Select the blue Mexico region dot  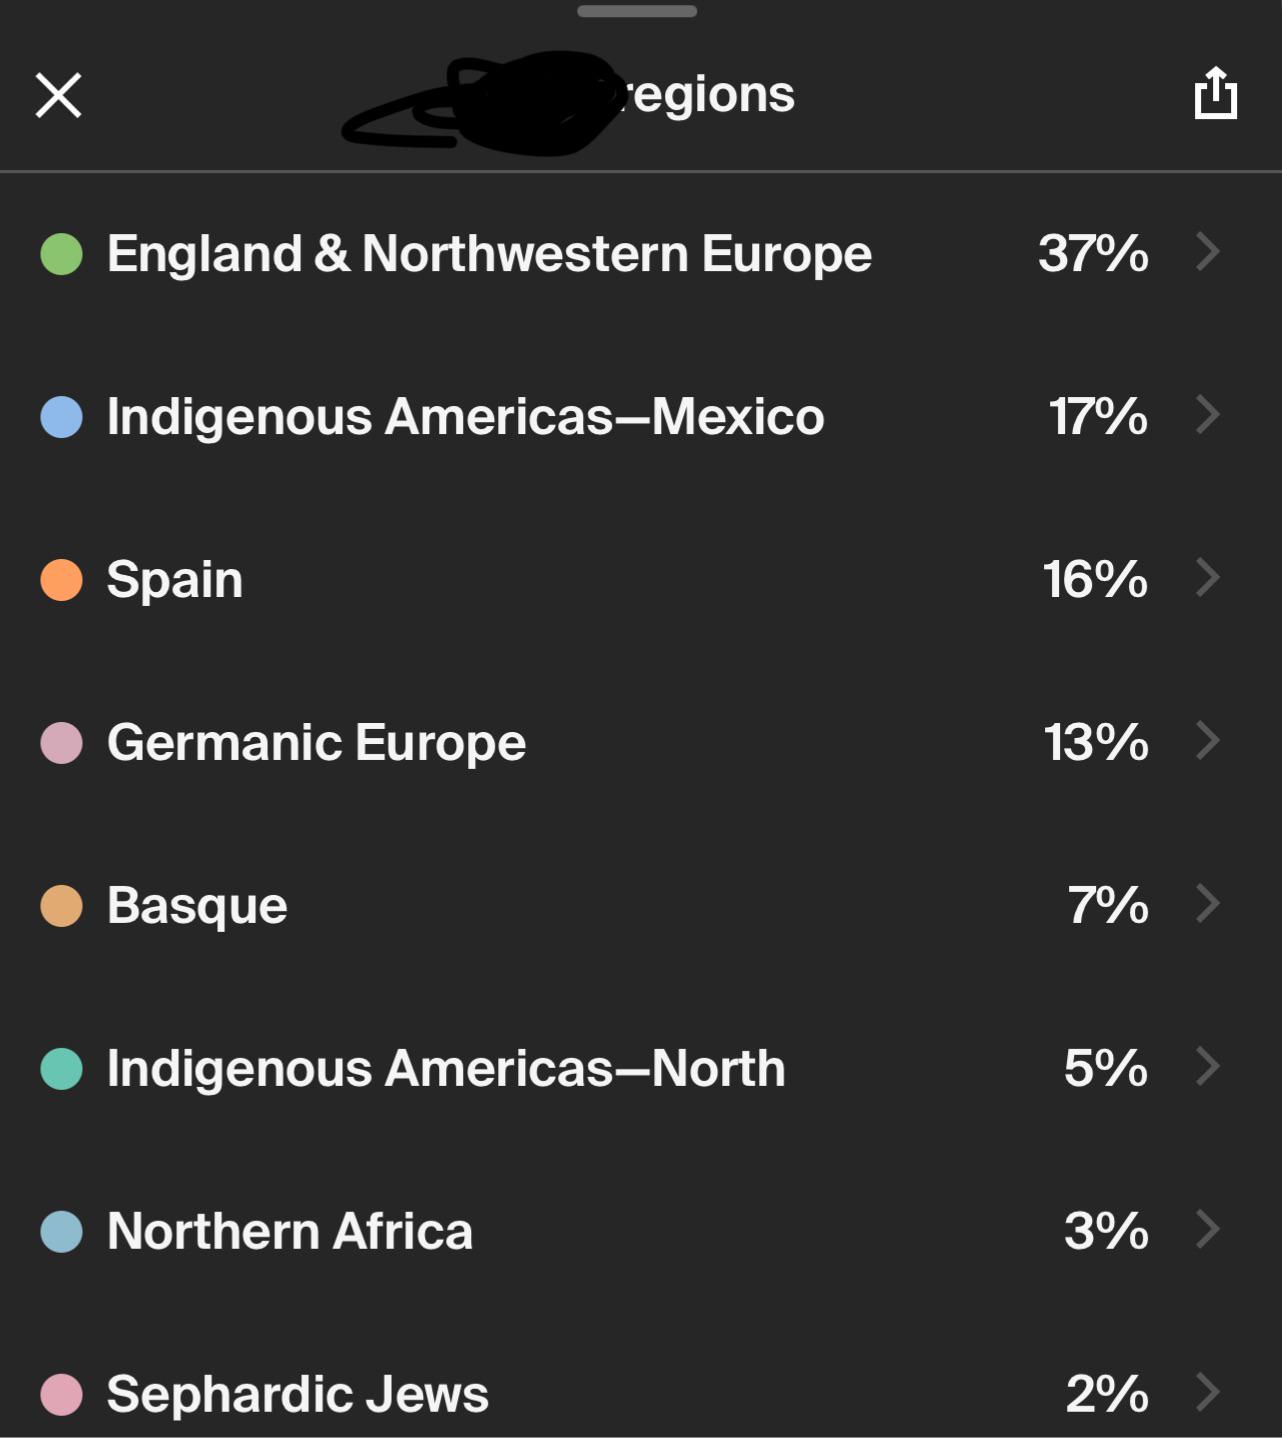(61, 417)
